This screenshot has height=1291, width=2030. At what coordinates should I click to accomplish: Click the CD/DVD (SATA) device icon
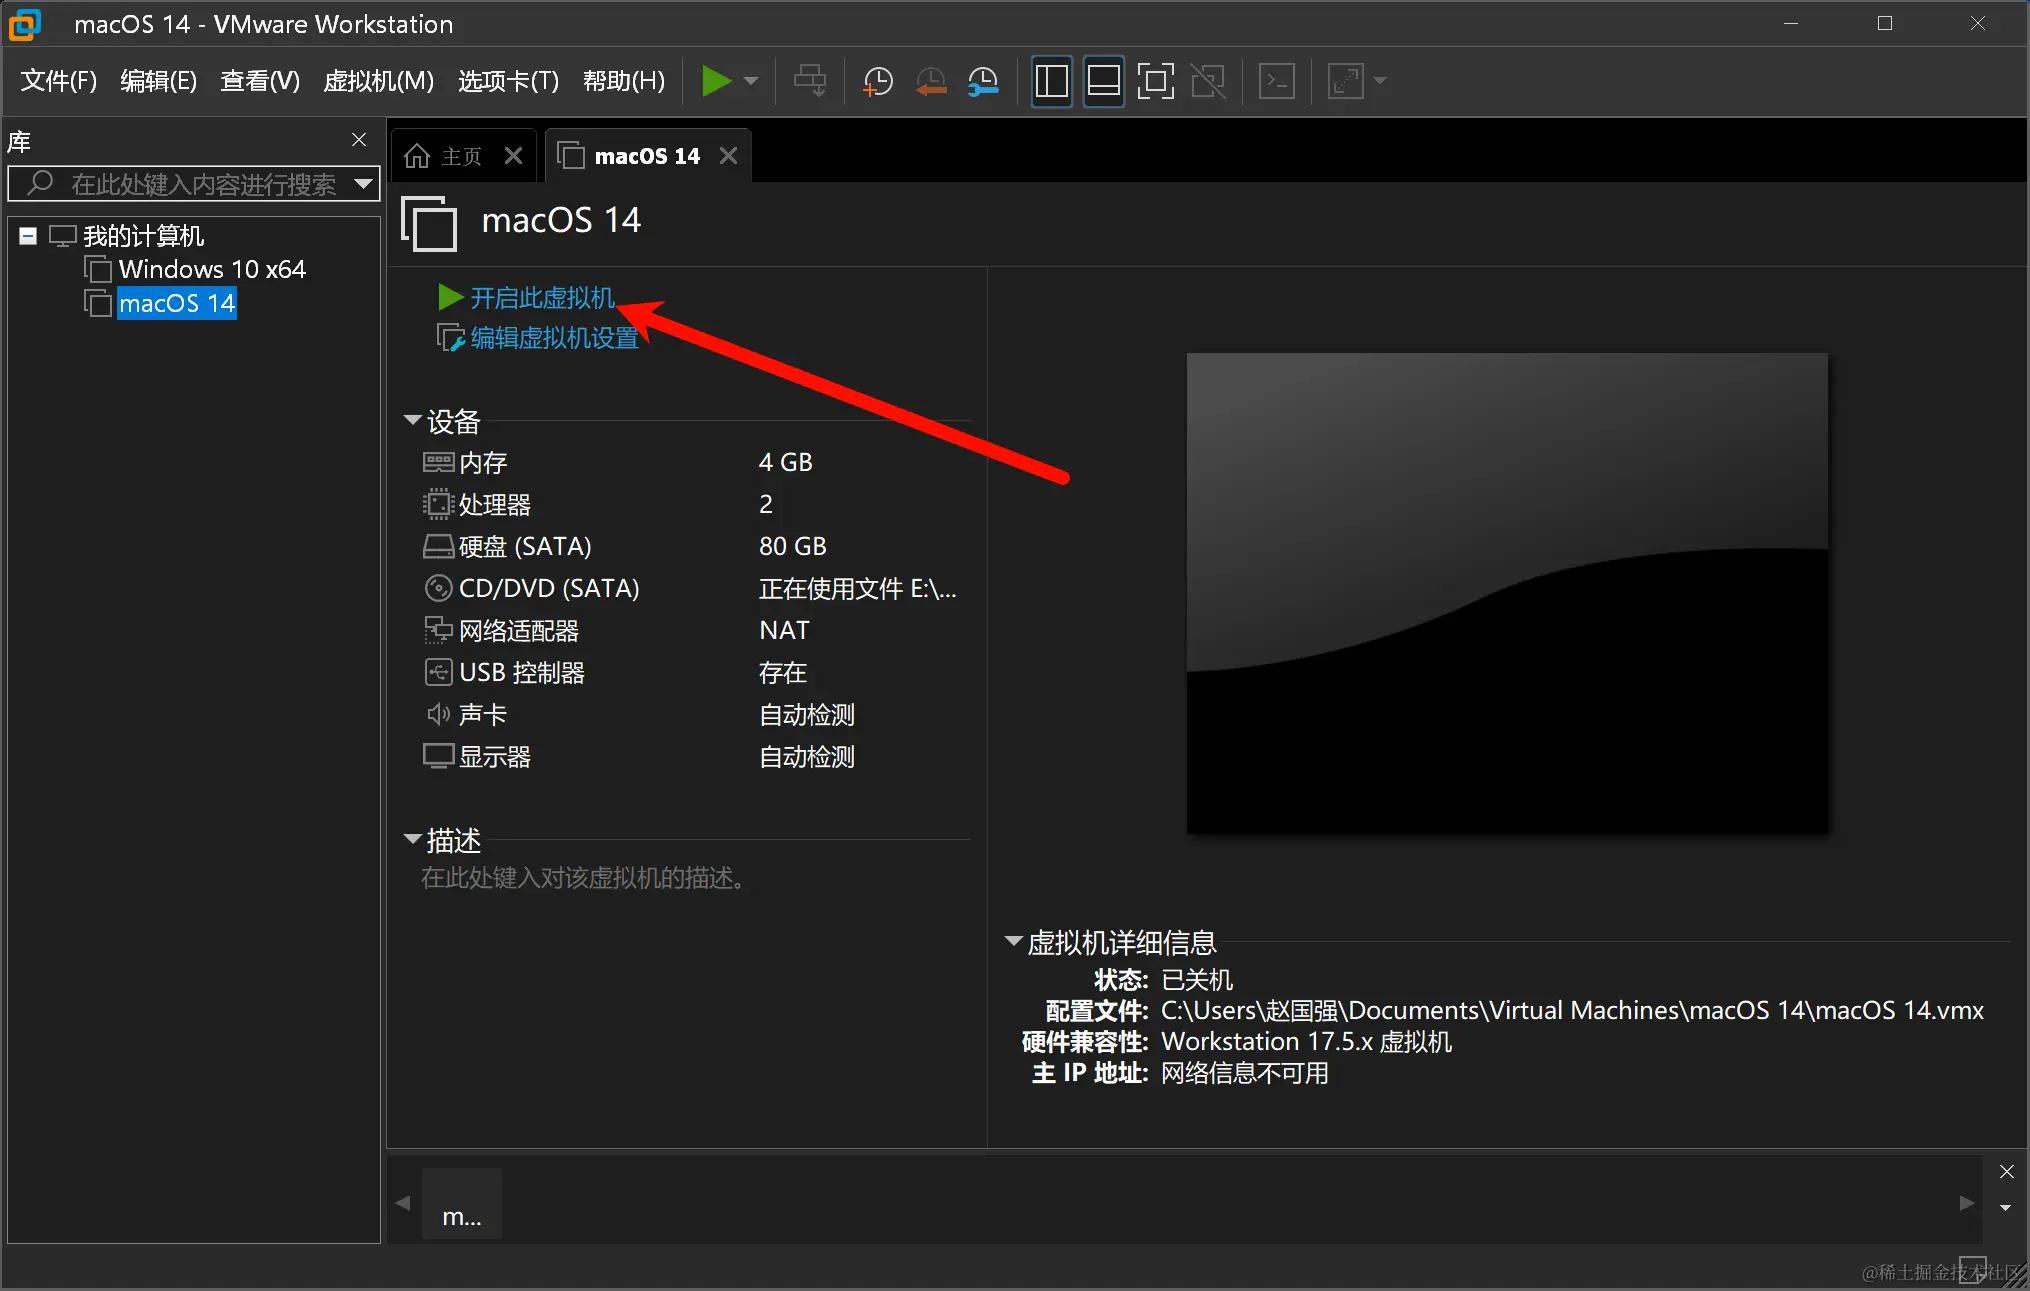tap(438, 588)
